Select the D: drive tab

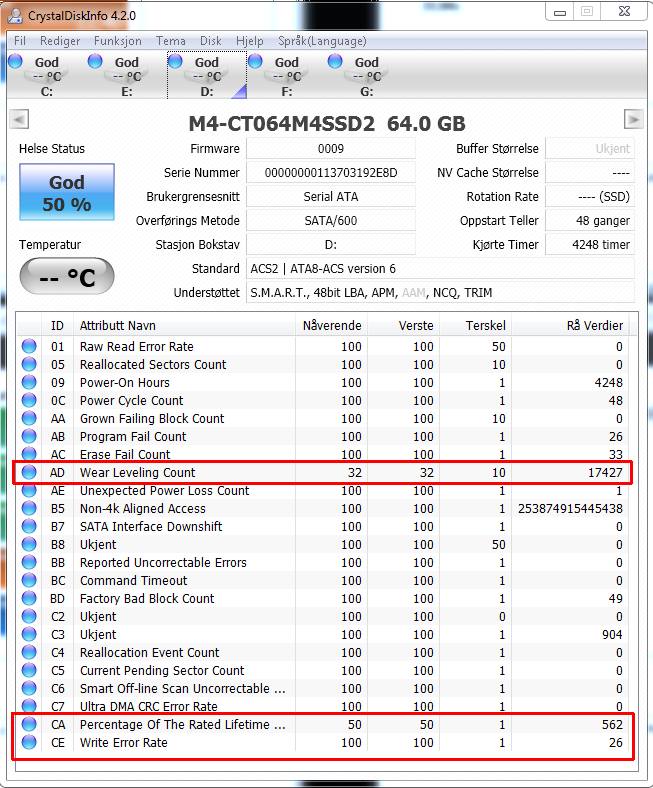(x=207, y=75)
